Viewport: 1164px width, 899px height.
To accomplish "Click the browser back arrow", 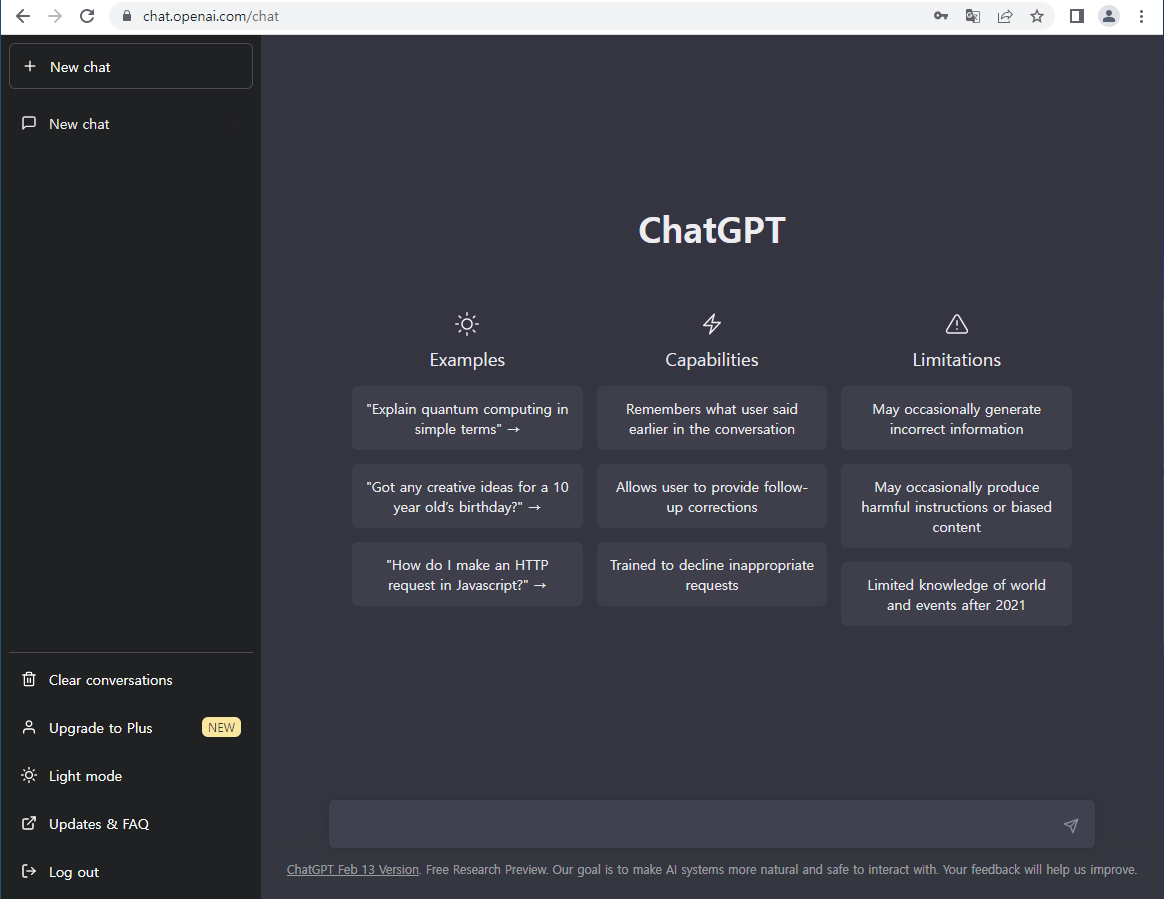I will click(x=23, y=16).
